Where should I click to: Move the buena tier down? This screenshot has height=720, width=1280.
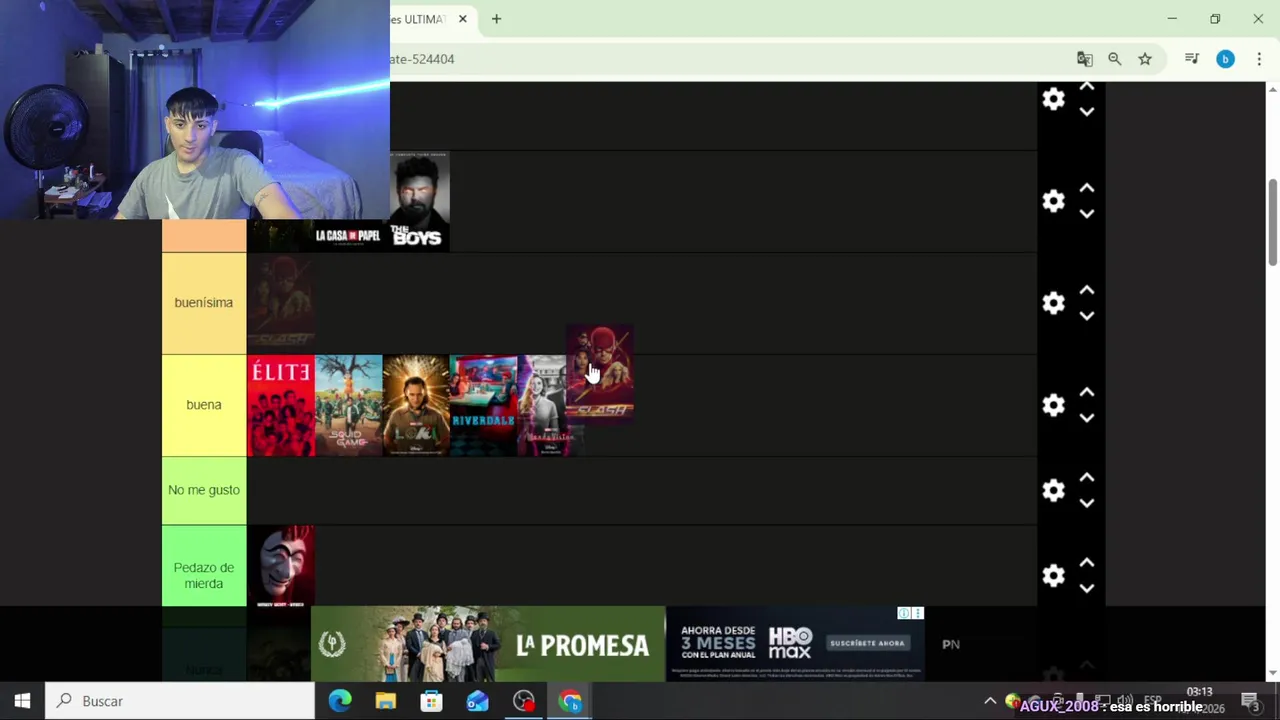point(1087,418)
